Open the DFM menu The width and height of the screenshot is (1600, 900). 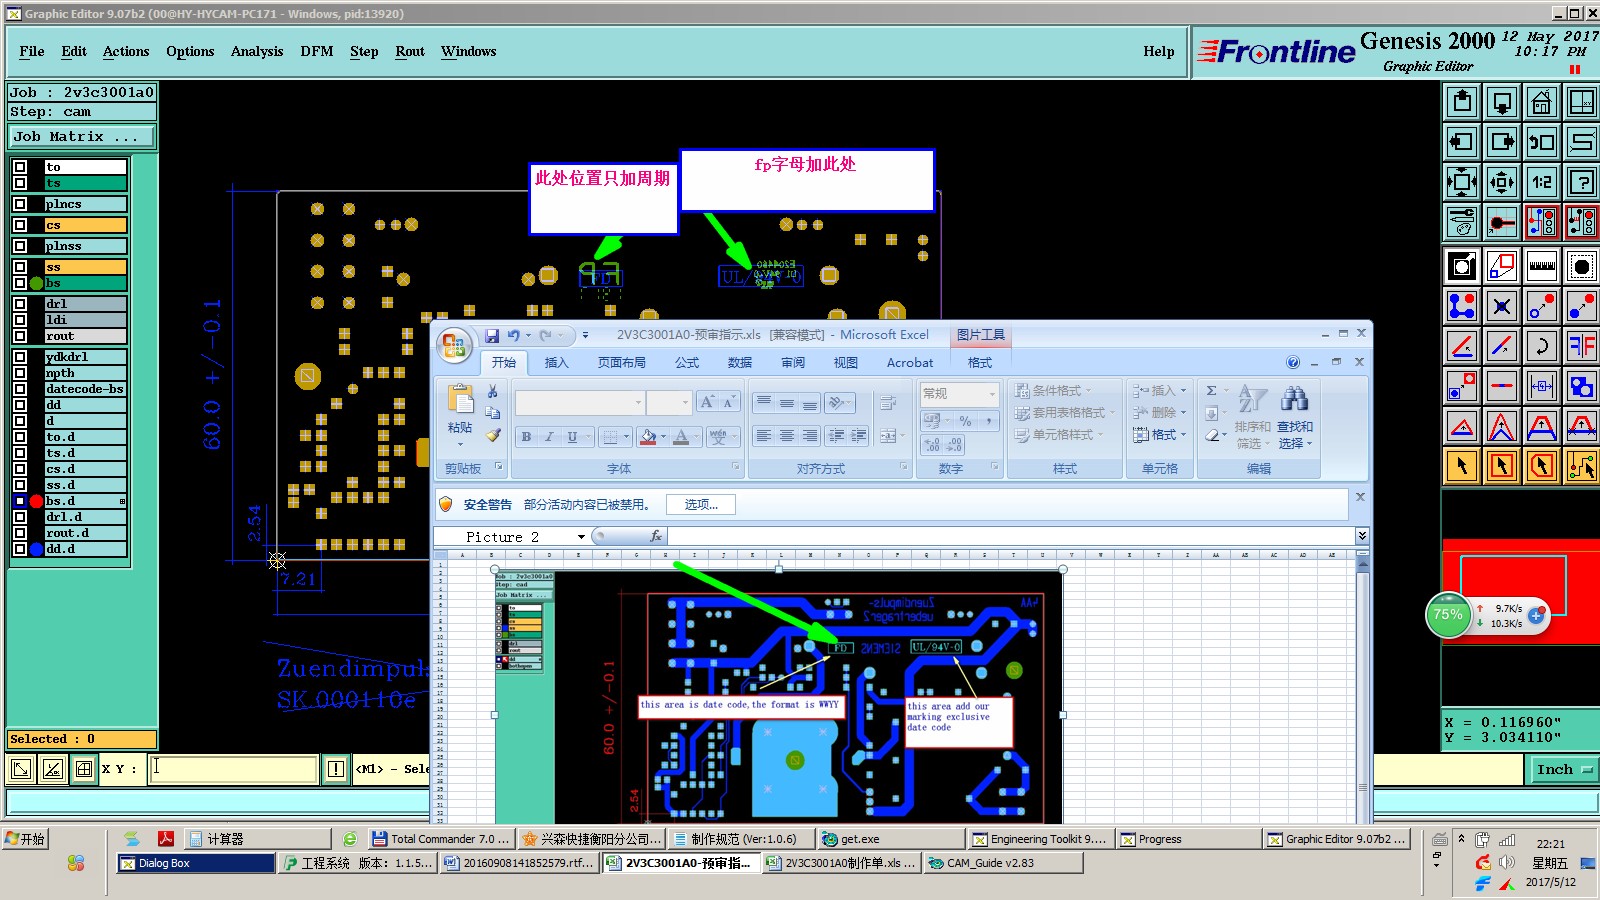[317, 51]
